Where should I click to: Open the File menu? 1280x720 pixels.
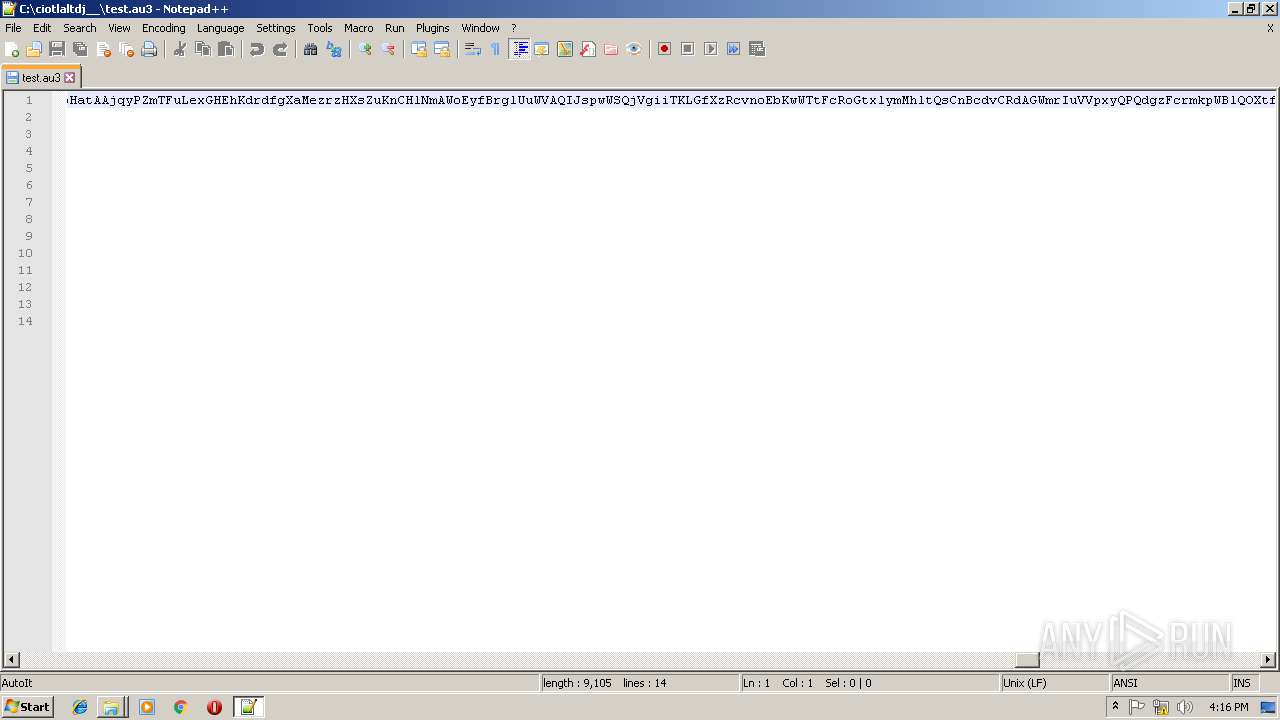pyautogui.click(x=13, y=28)
